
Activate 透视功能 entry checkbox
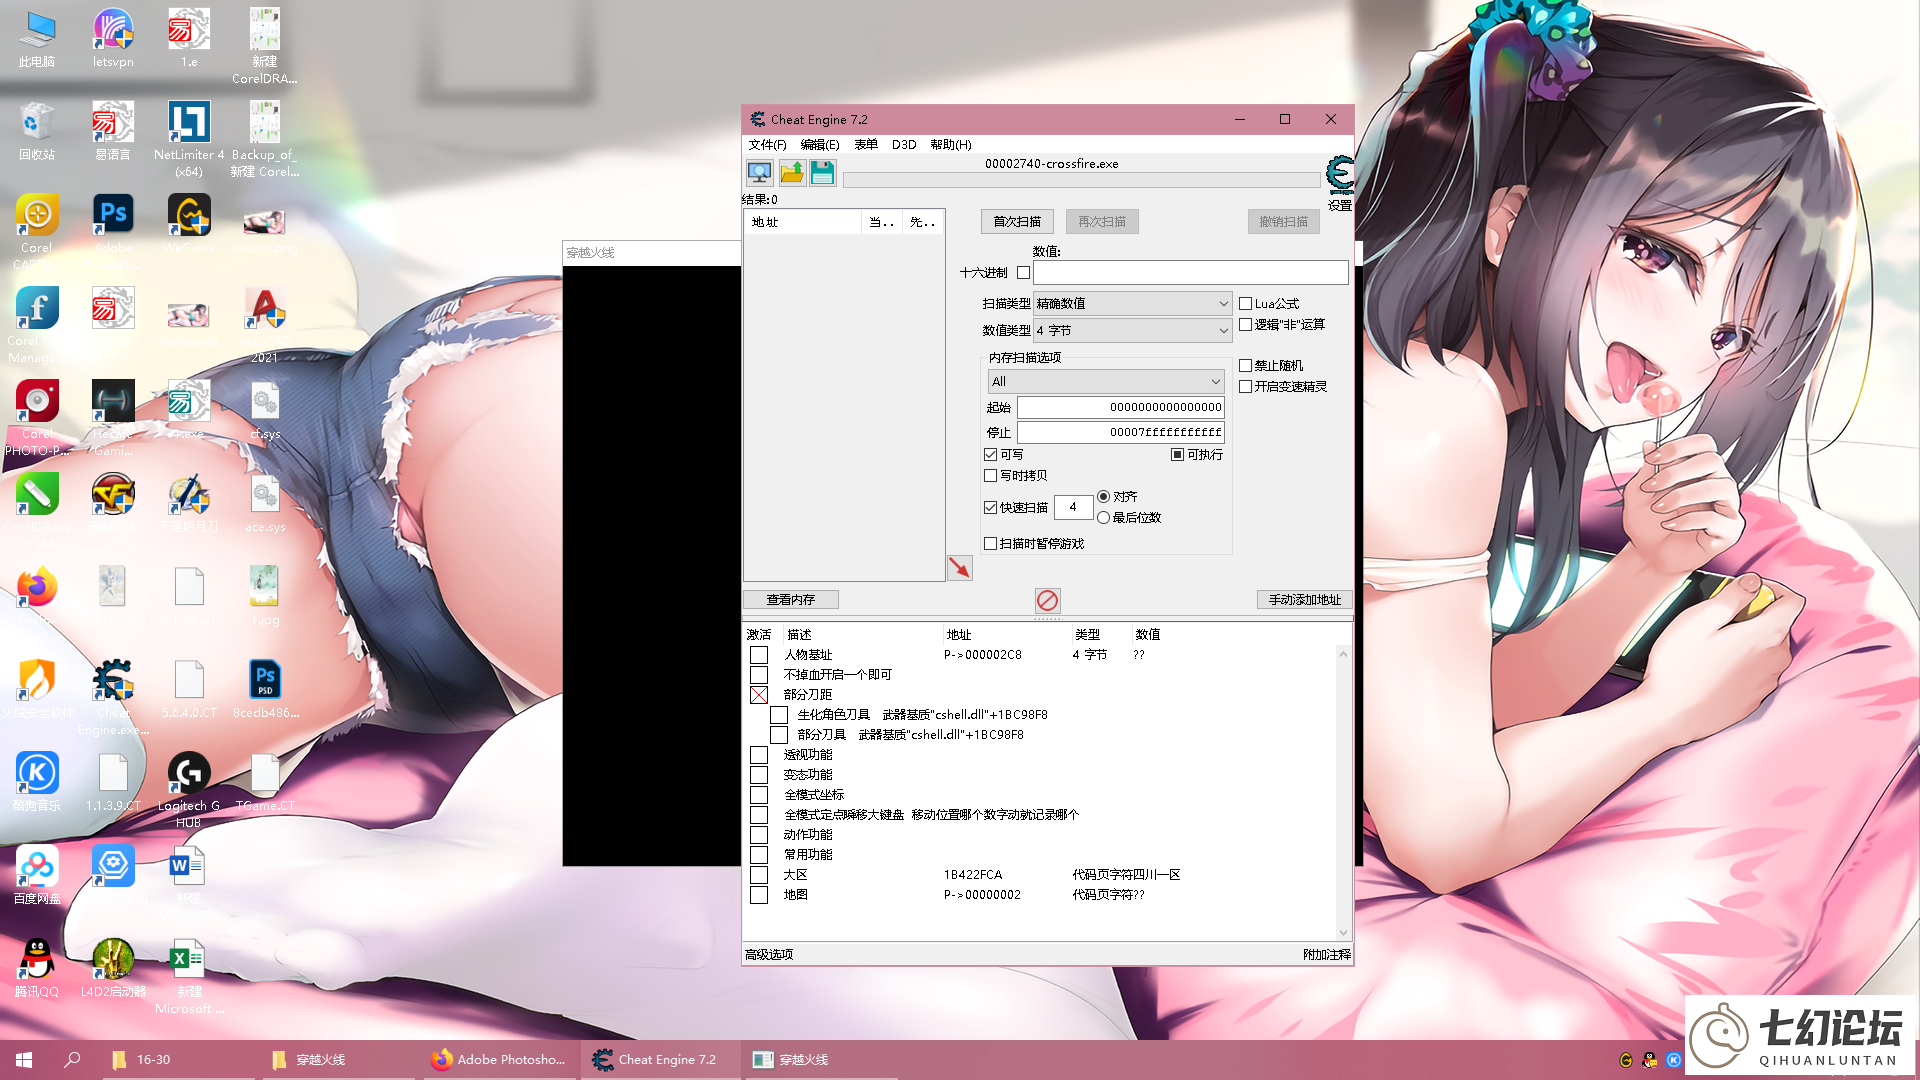click(x=759, y=755)
